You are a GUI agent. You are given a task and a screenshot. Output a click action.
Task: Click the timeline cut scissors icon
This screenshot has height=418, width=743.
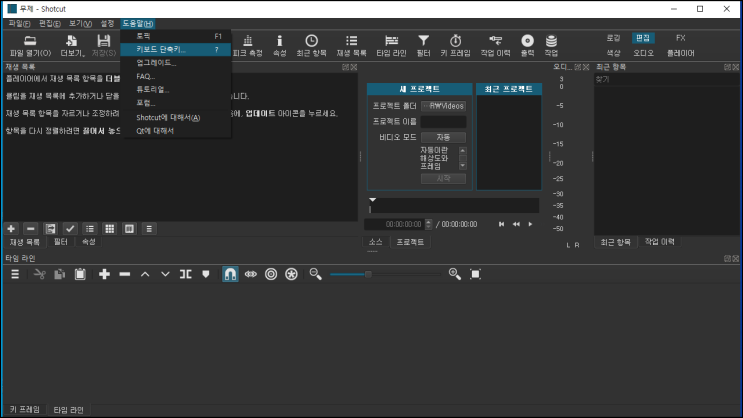40,274
